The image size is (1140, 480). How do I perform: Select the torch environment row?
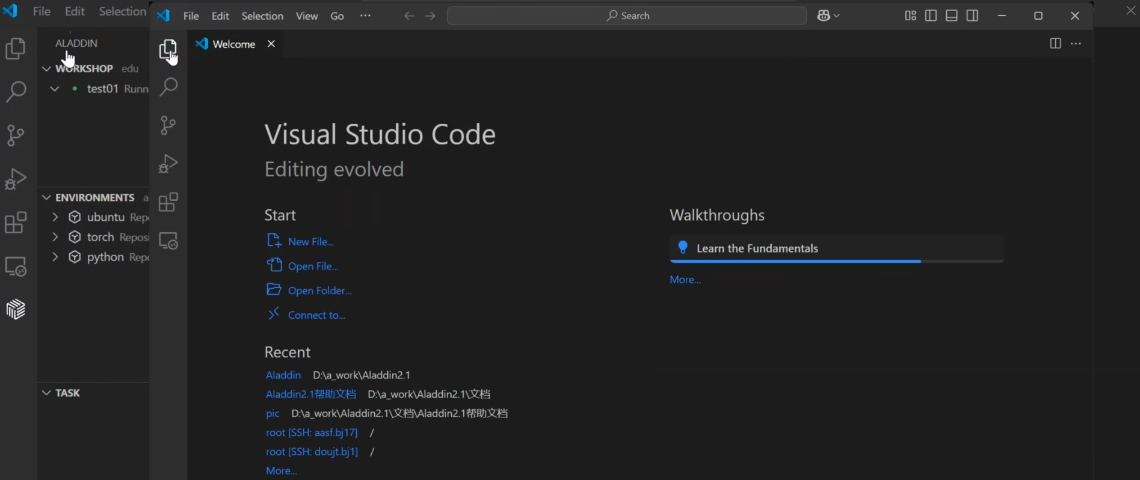click(93, 237)
